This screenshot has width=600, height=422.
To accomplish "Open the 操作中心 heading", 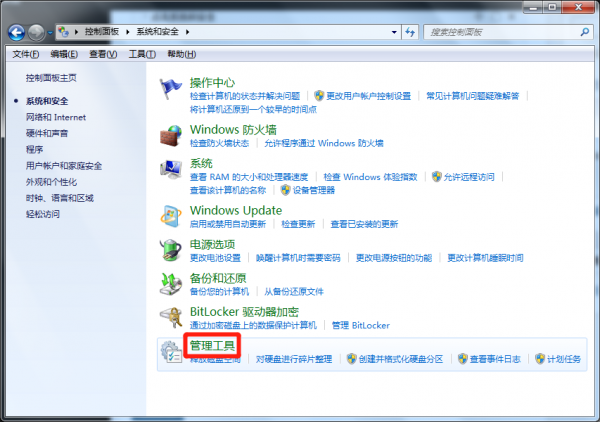I will (x=212, y=83).
